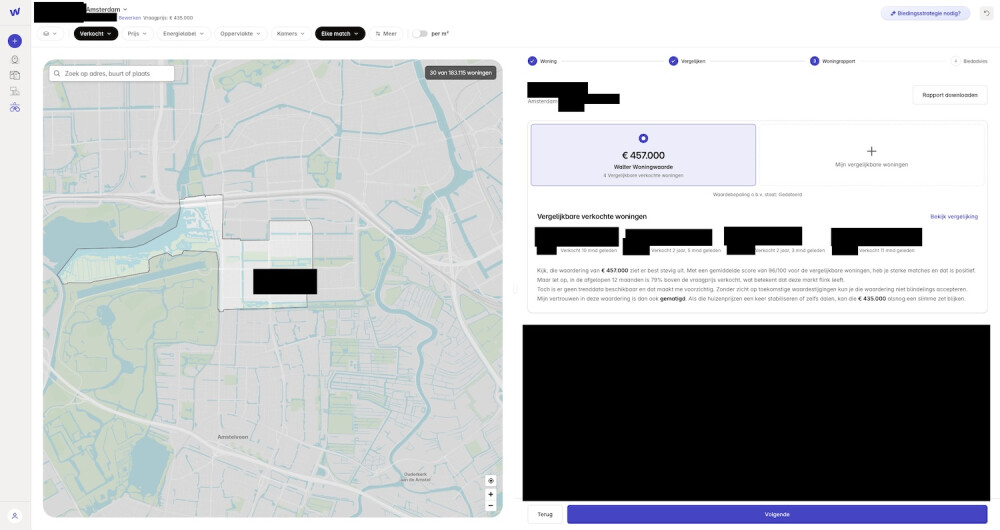Go to the Vergelijken step
The height and width of the screenshot is (530, 1000).
click(x=687, y=61)
